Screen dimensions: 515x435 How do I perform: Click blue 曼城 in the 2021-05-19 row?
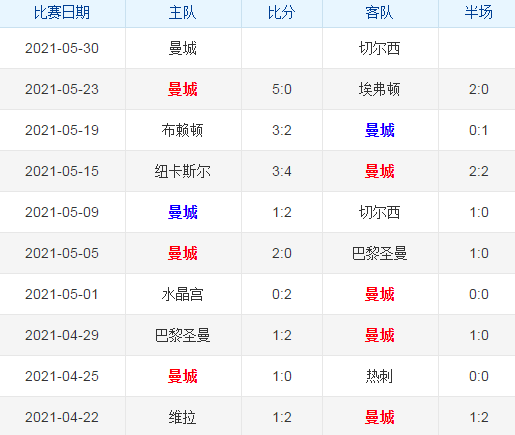click(x=379, y=130)
